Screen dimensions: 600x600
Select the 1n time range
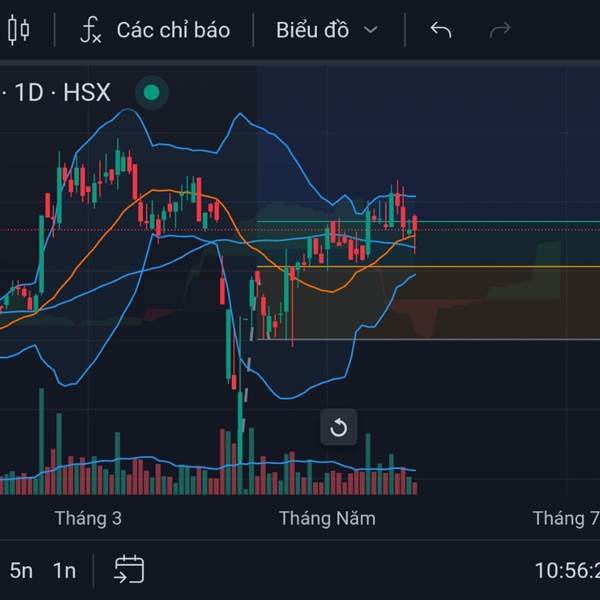[64, 571]
